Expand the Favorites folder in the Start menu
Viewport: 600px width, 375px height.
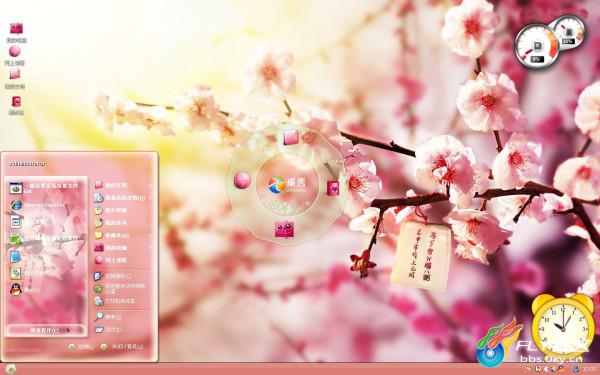[x=122, y=235]
